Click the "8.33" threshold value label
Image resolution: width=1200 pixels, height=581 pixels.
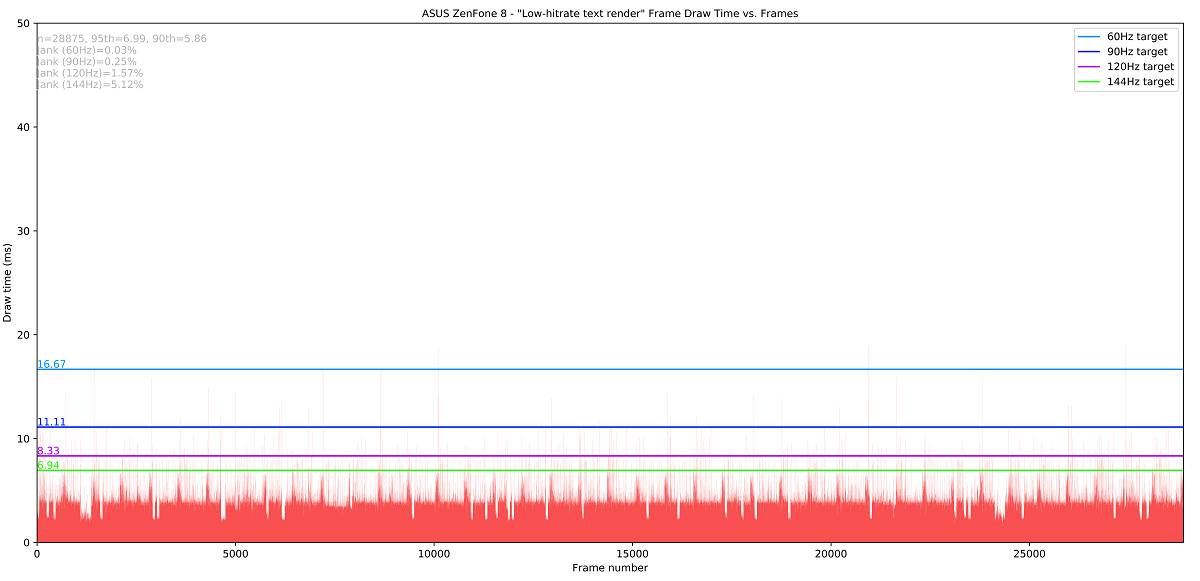[x=48, y=451]
